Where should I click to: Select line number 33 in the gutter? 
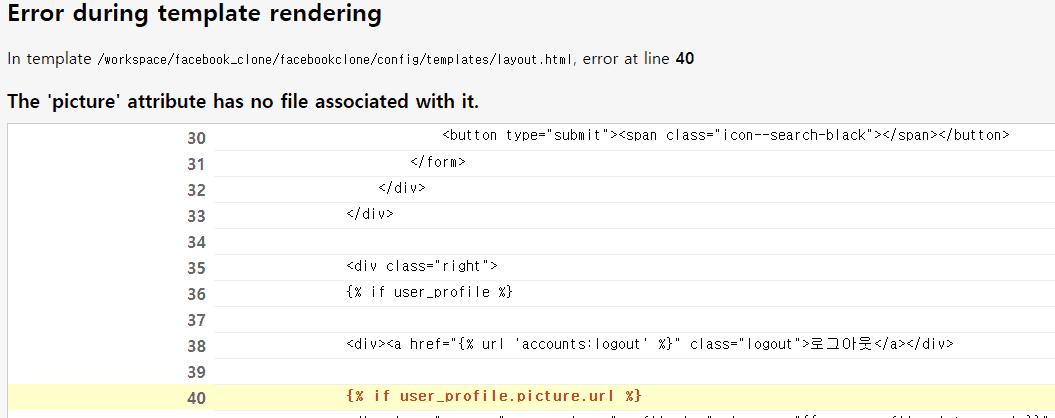click(196, 215)
